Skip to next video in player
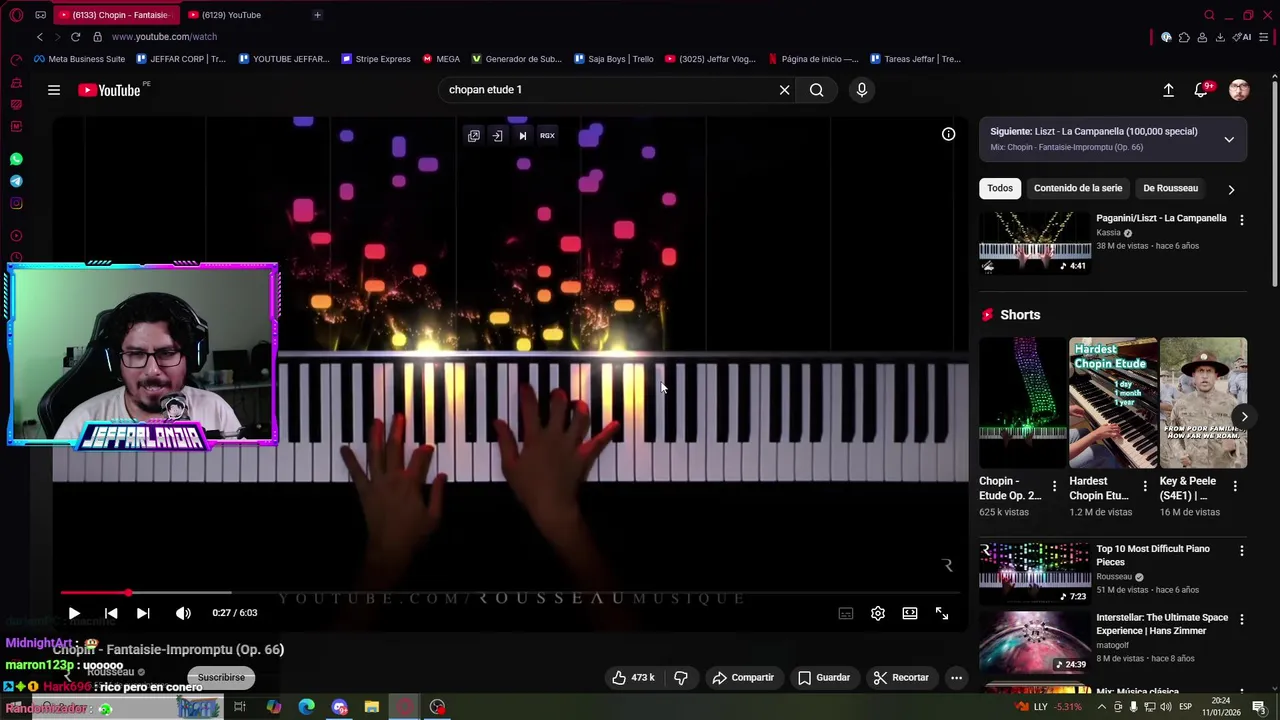1280x720 pixels. 143,613
